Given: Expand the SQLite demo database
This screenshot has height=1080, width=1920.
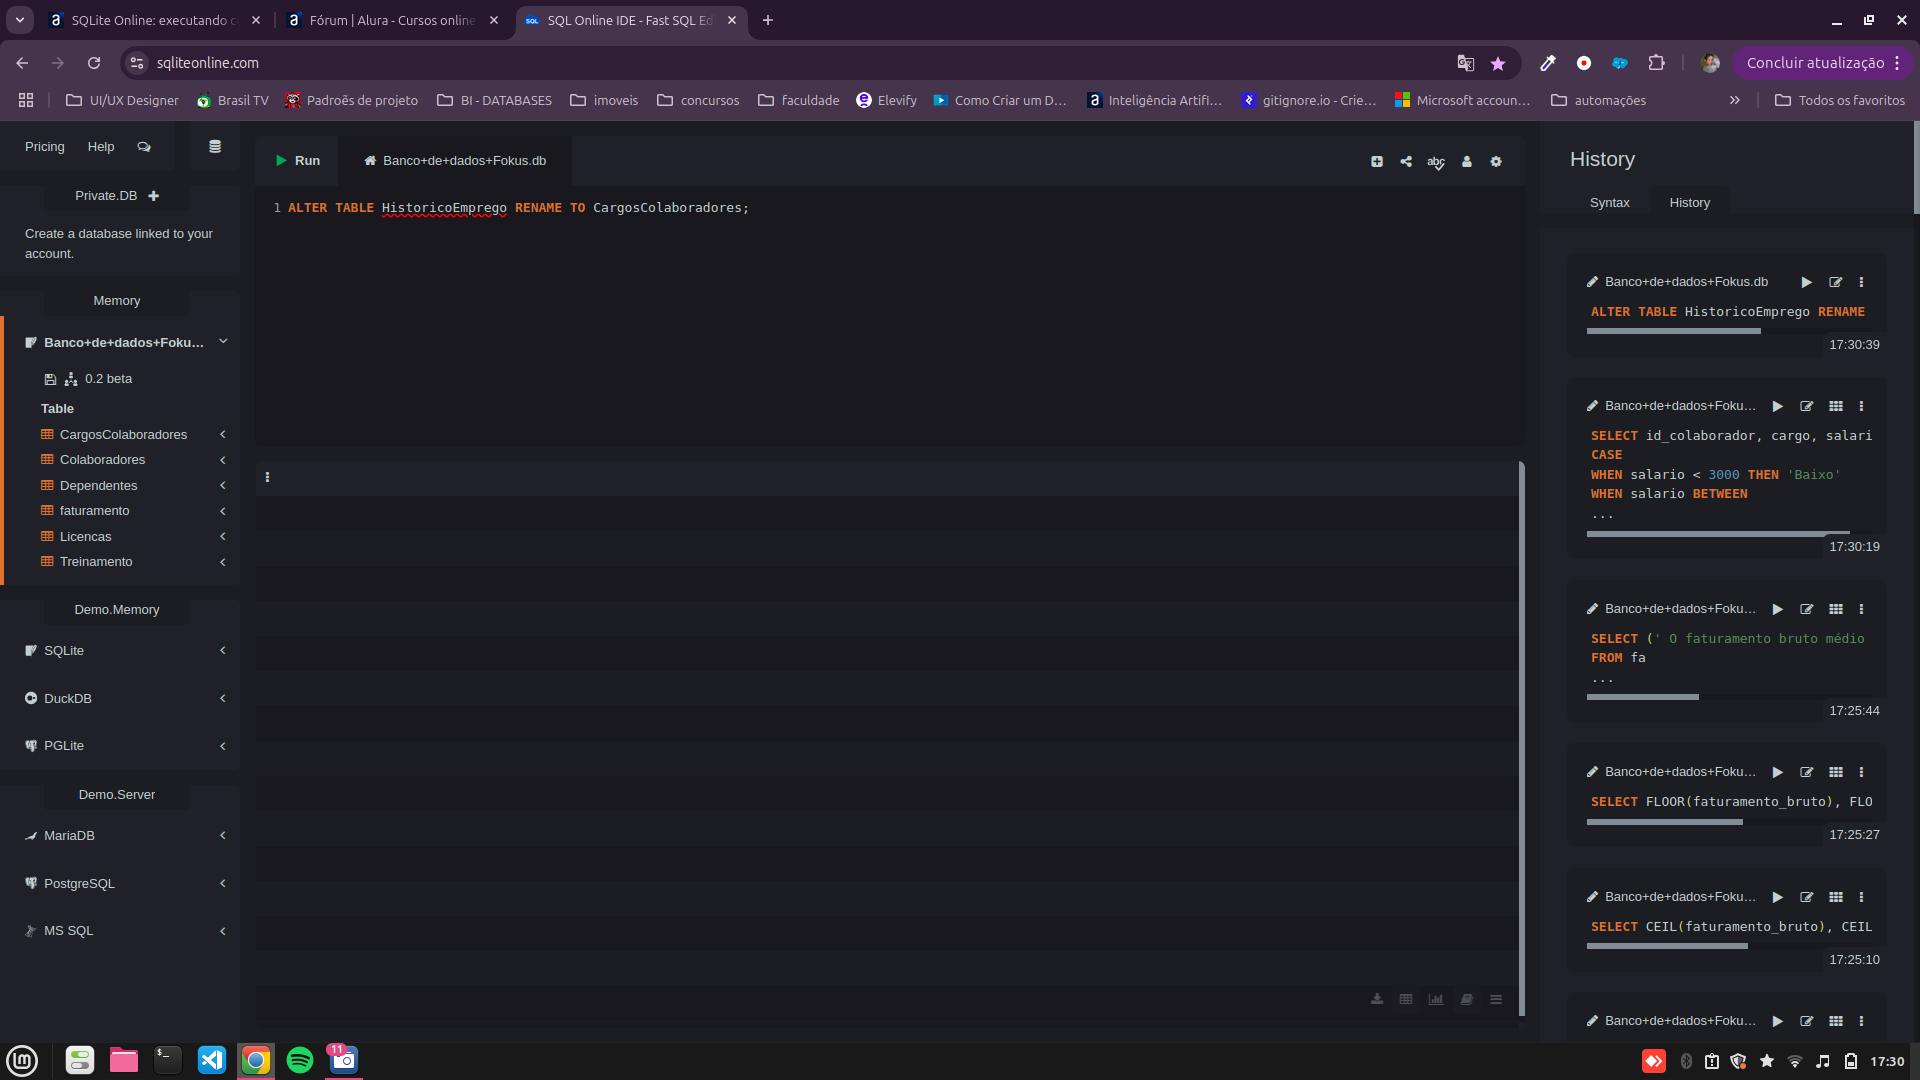Looking at the screenshot, I should (223, 651).
